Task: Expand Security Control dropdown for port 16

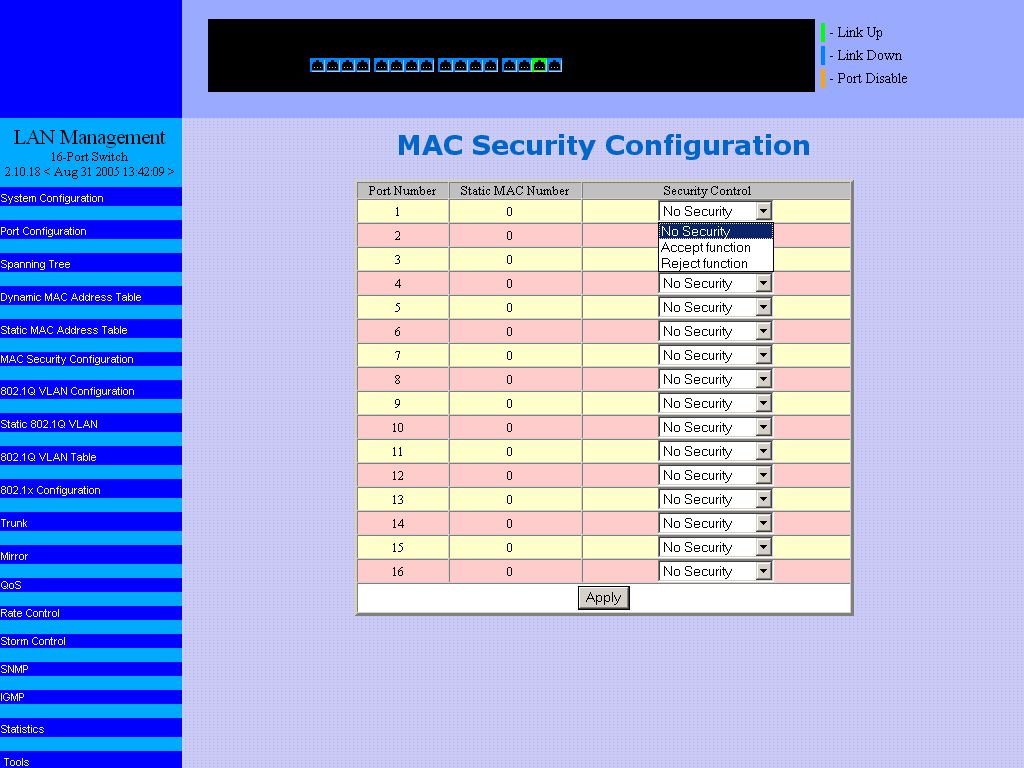Action: (715, 572)
